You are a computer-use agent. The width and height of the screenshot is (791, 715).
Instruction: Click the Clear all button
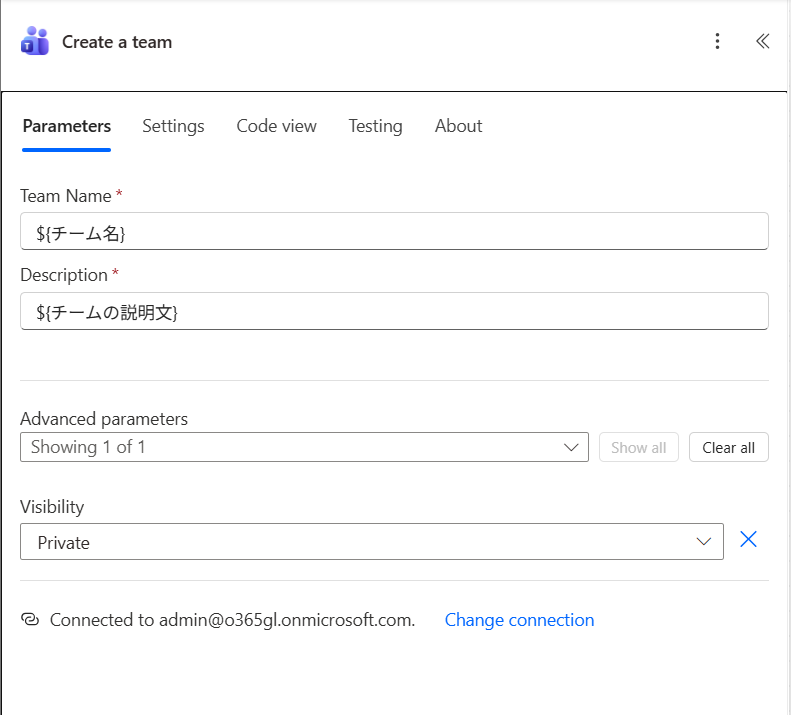tap(728, 447)
